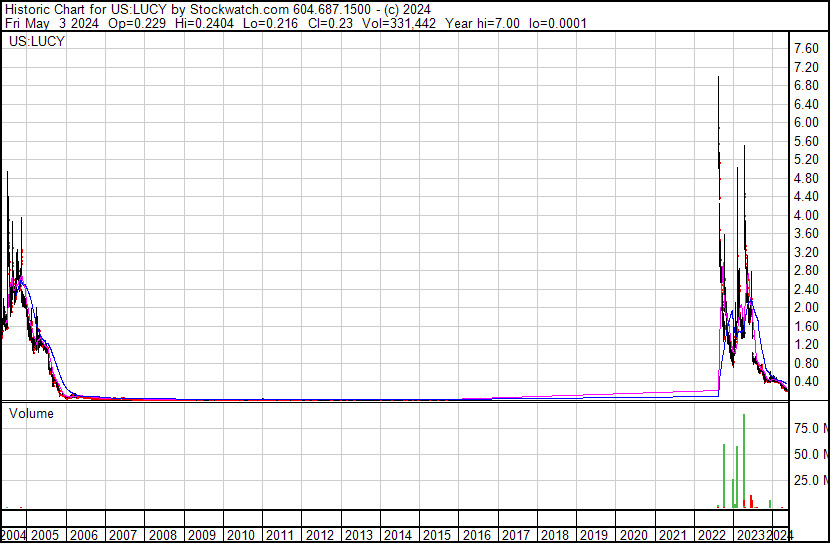830x543 pixels.
Task: Click the 3.60 price axis label
Action: [807, 233]
